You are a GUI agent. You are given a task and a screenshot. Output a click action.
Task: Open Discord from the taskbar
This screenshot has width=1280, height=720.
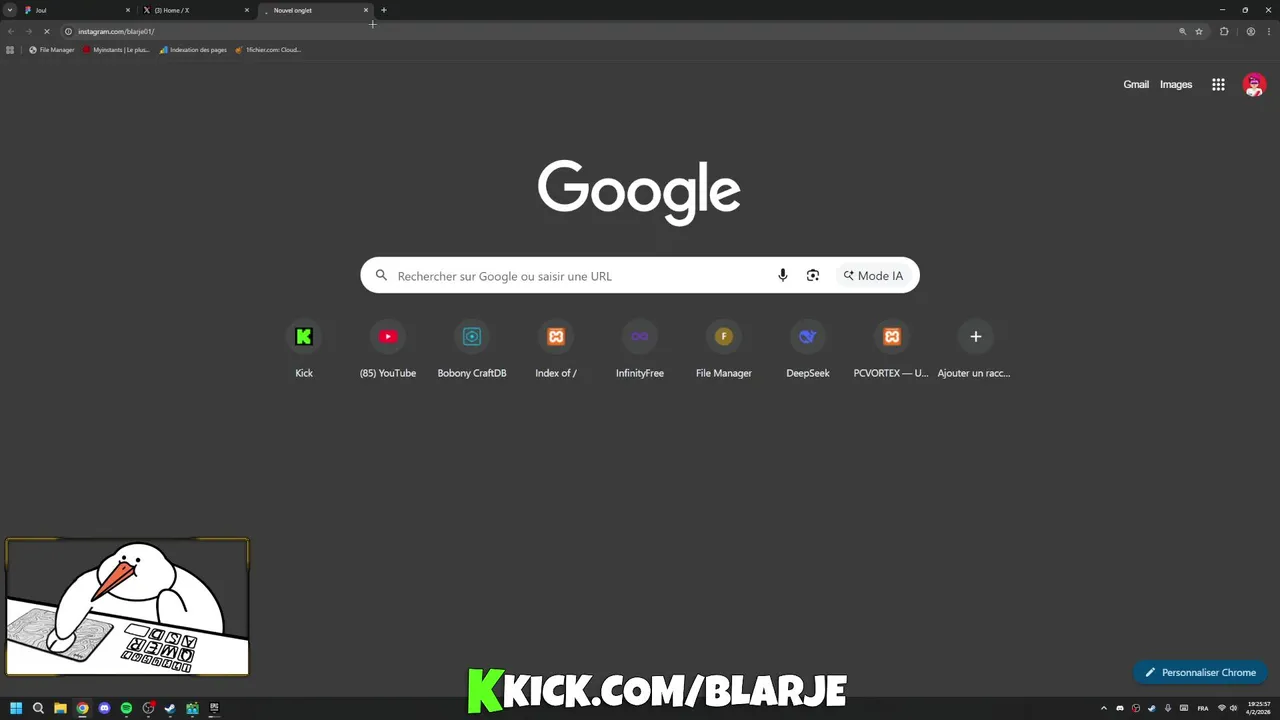click(104, 708)
